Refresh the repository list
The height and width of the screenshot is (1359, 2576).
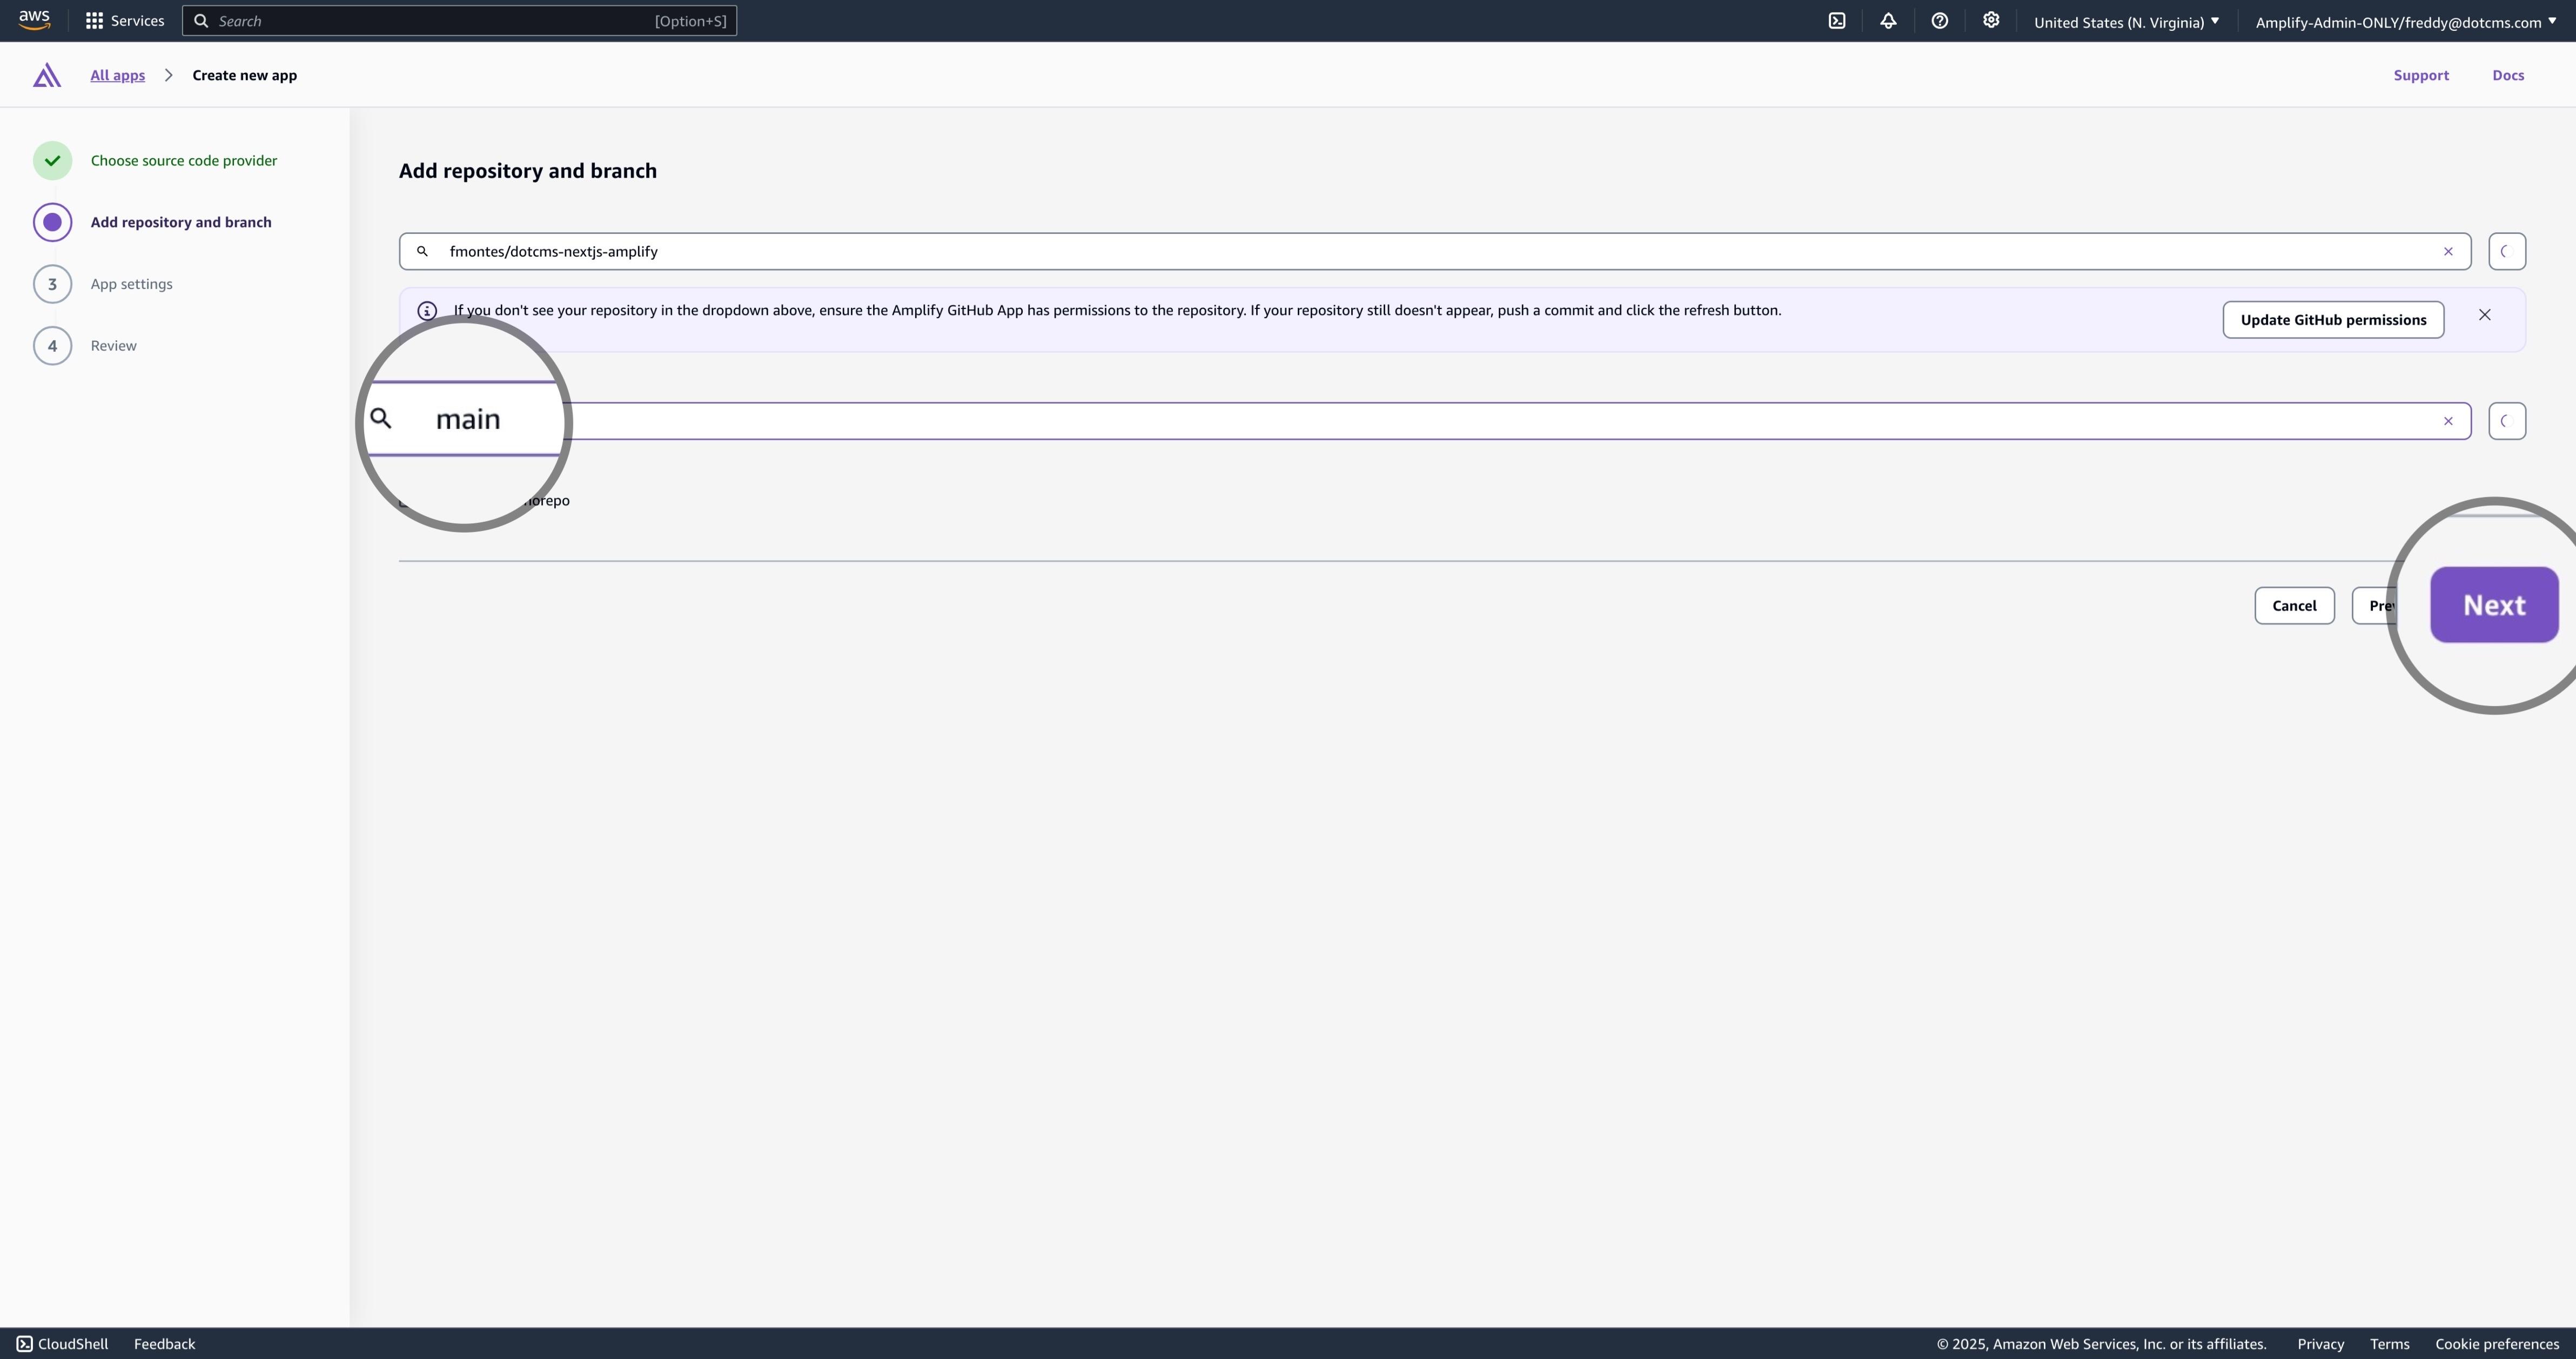coord(2506,251)
